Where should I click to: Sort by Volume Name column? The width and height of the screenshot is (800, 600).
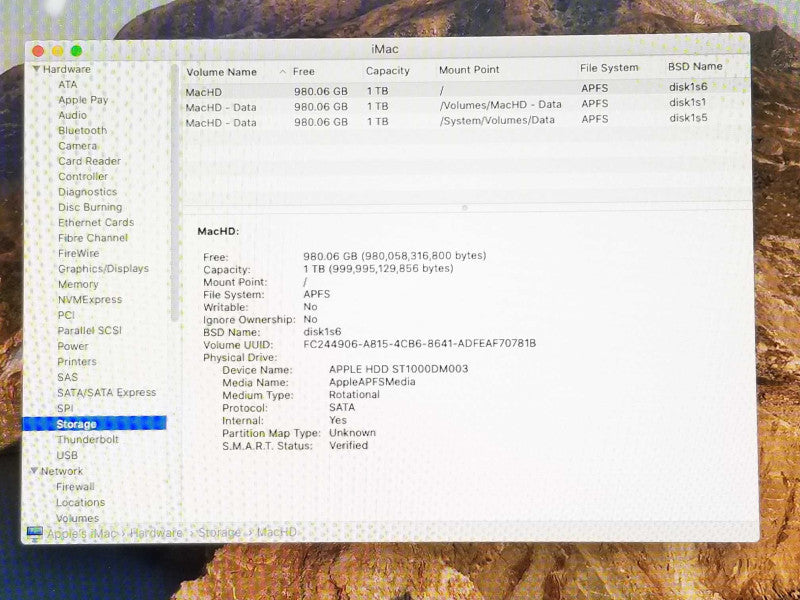221,72
